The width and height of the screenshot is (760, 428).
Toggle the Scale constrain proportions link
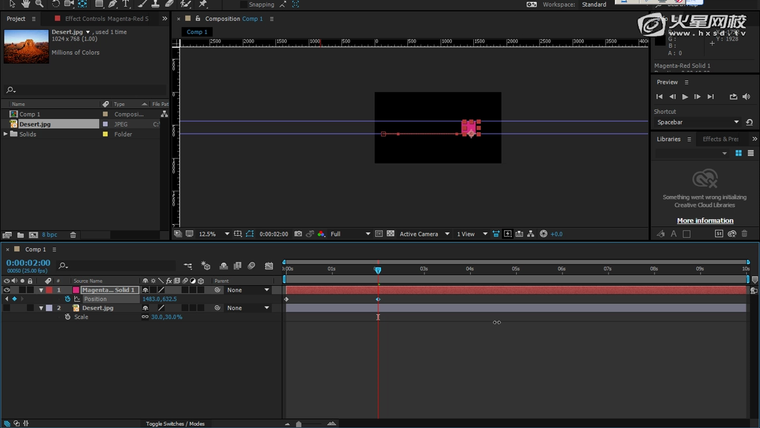[145, 317]
